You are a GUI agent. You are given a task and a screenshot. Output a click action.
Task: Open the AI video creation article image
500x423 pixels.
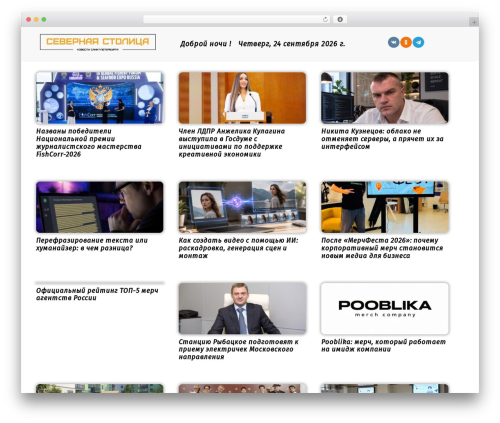click(242, 207)
